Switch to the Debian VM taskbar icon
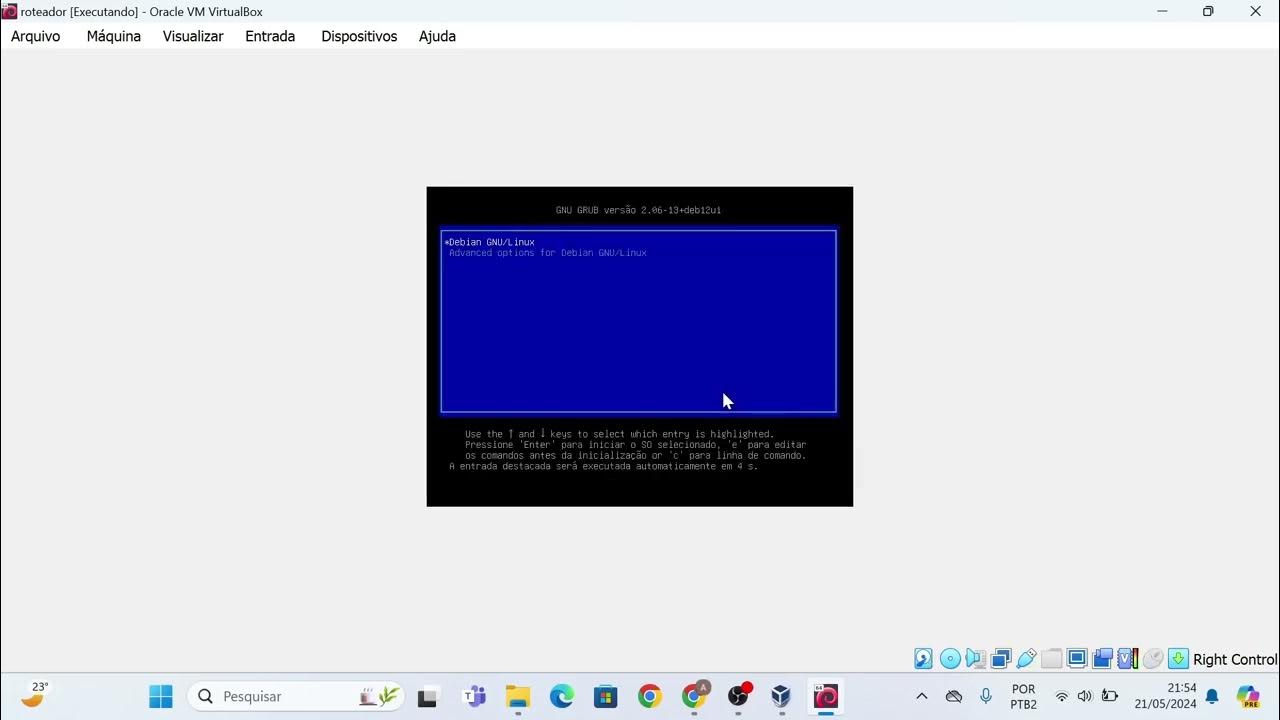This screenshot has height=720, width=1280. point(826,696)
